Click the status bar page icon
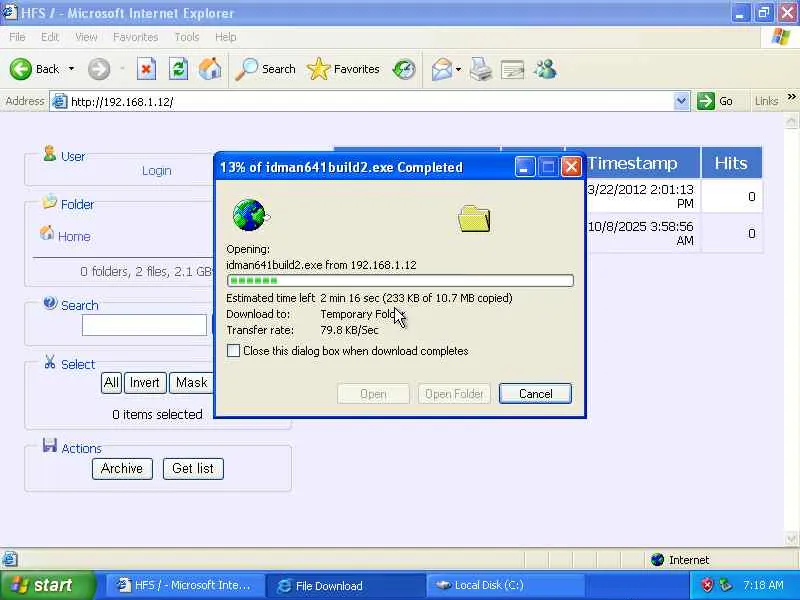 [10, 559]
